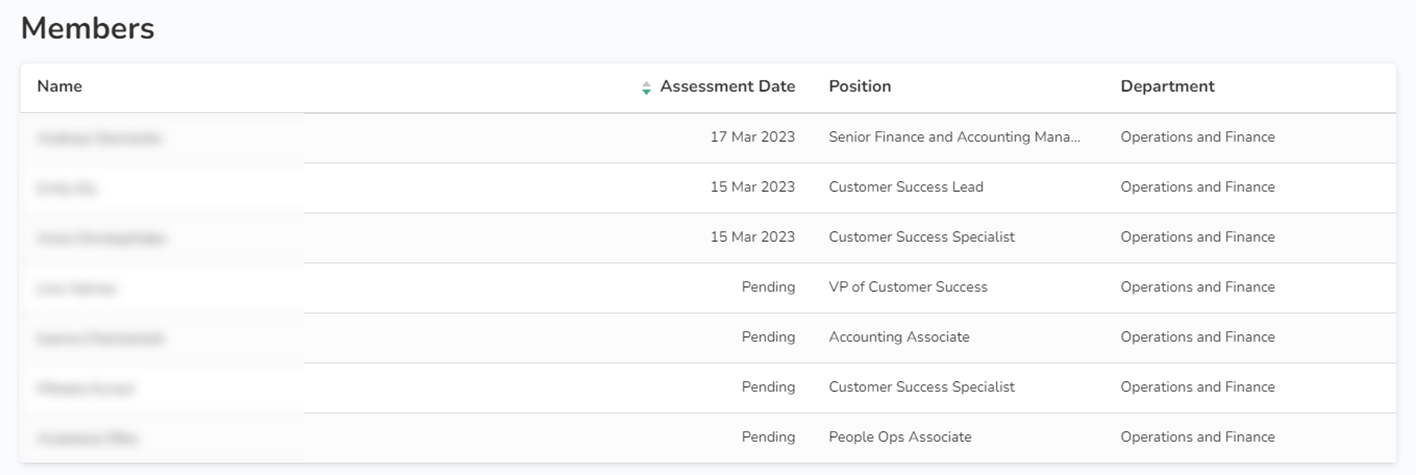Open the Senior Finance and Accounting Manager row

(x=954, y=137)
